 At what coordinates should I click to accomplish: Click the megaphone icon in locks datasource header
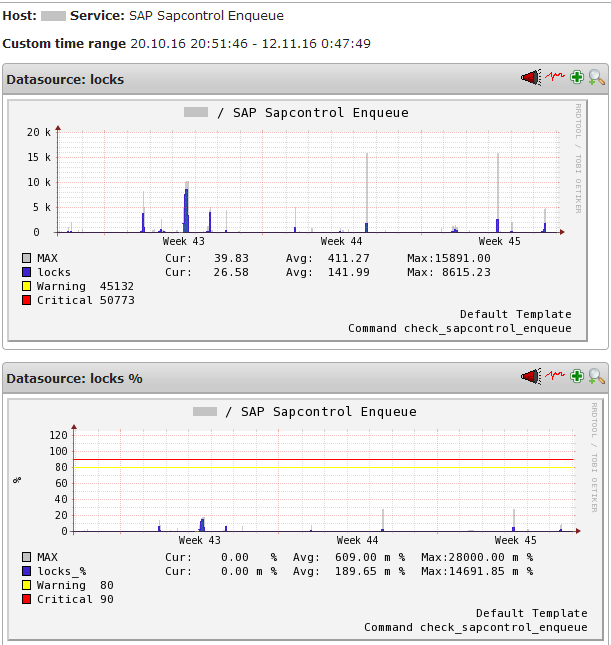[x=531, y=77]
